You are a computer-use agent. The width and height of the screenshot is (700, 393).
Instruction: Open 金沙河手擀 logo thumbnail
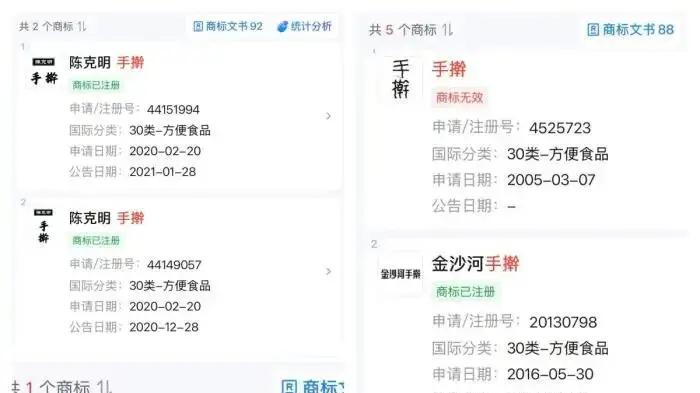(400, 273)
